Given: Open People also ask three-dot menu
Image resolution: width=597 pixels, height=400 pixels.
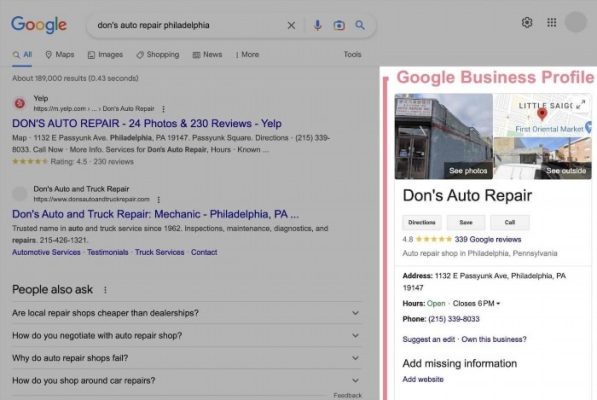Looking at the screenshot, I should click(x=105, y=290).
